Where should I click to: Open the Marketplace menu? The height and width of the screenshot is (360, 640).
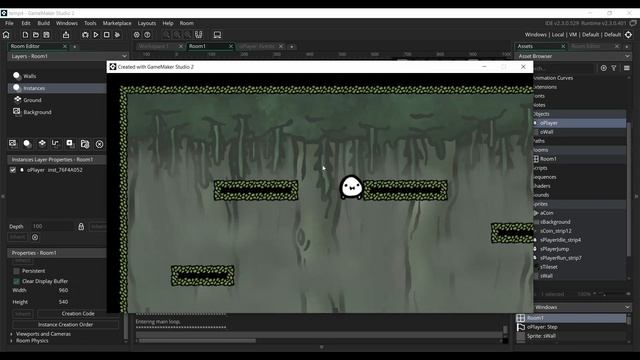pyautogui.click(x=117, y=23)
